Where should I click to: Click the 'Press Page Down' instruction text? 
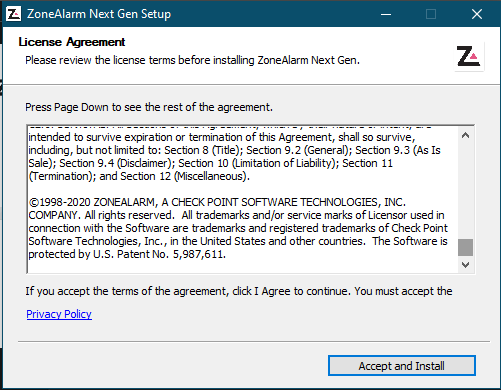pyautogui.click(x=149, y=107)
